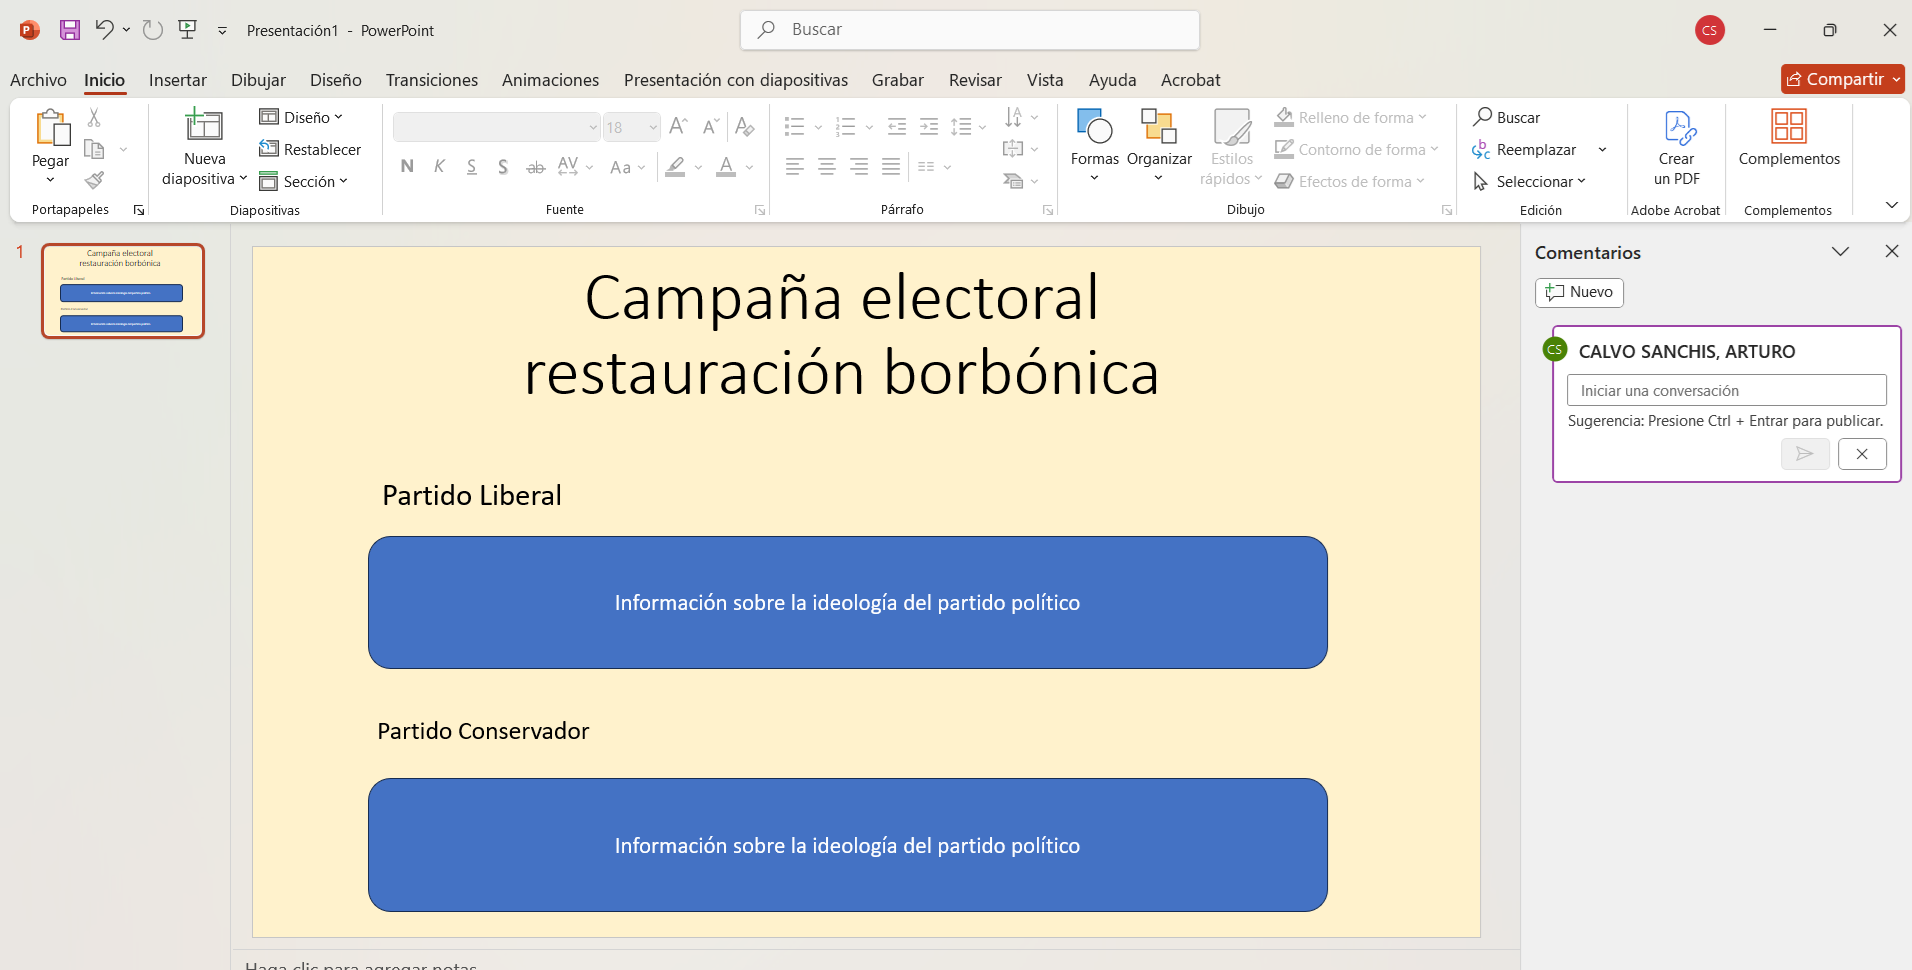Click the Undo arrow icon

pyautogui.click(x=104, y=30)
